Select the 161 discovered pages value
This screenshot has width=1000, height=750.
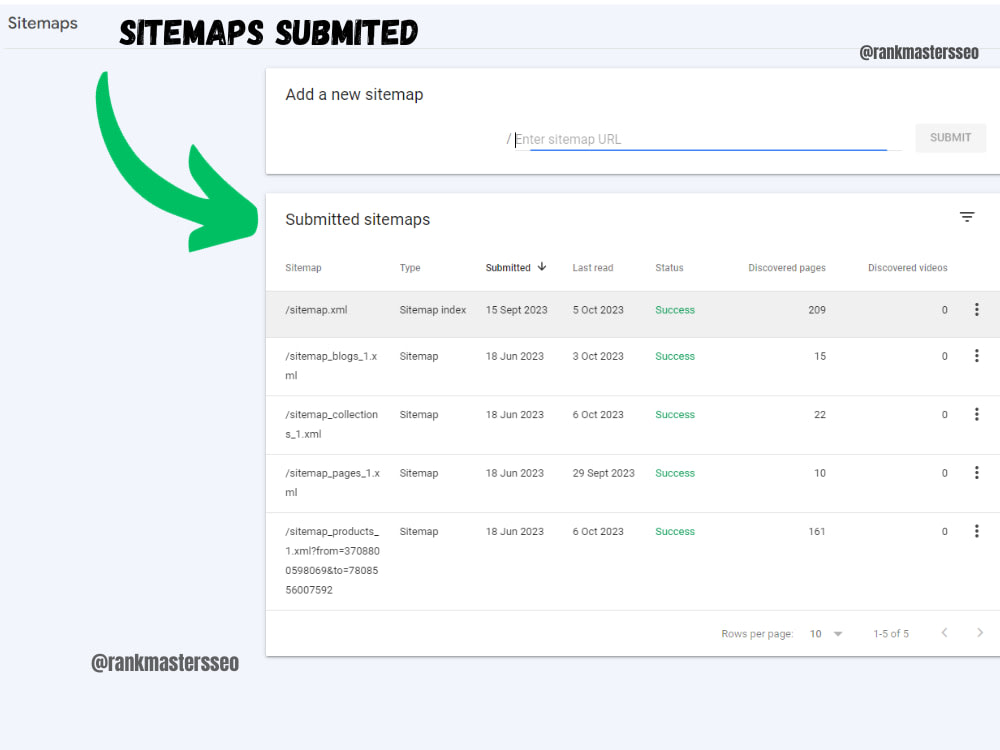[x=817, y=531]
